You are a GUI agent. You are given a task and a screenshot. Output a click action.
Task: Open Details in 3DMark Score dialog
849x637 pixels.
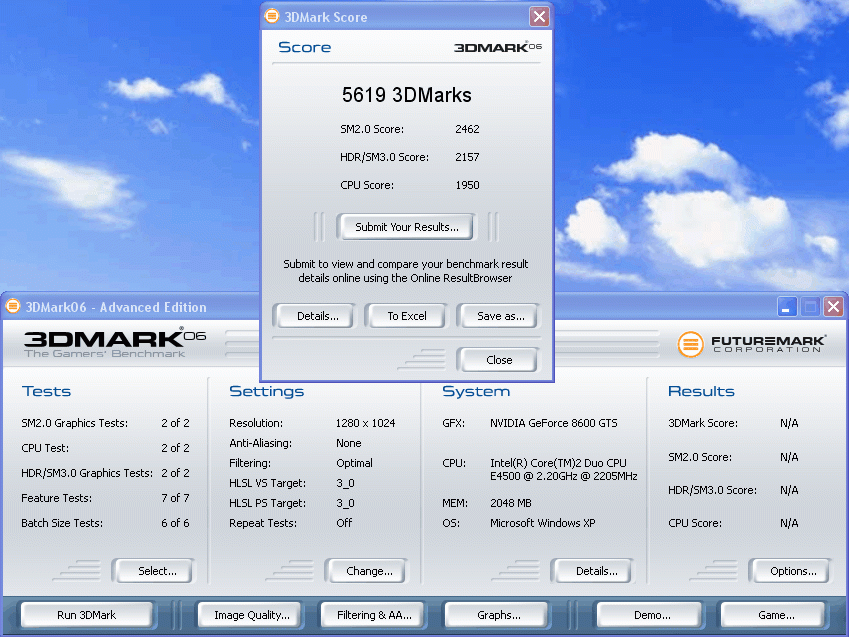tap(317, 316)
